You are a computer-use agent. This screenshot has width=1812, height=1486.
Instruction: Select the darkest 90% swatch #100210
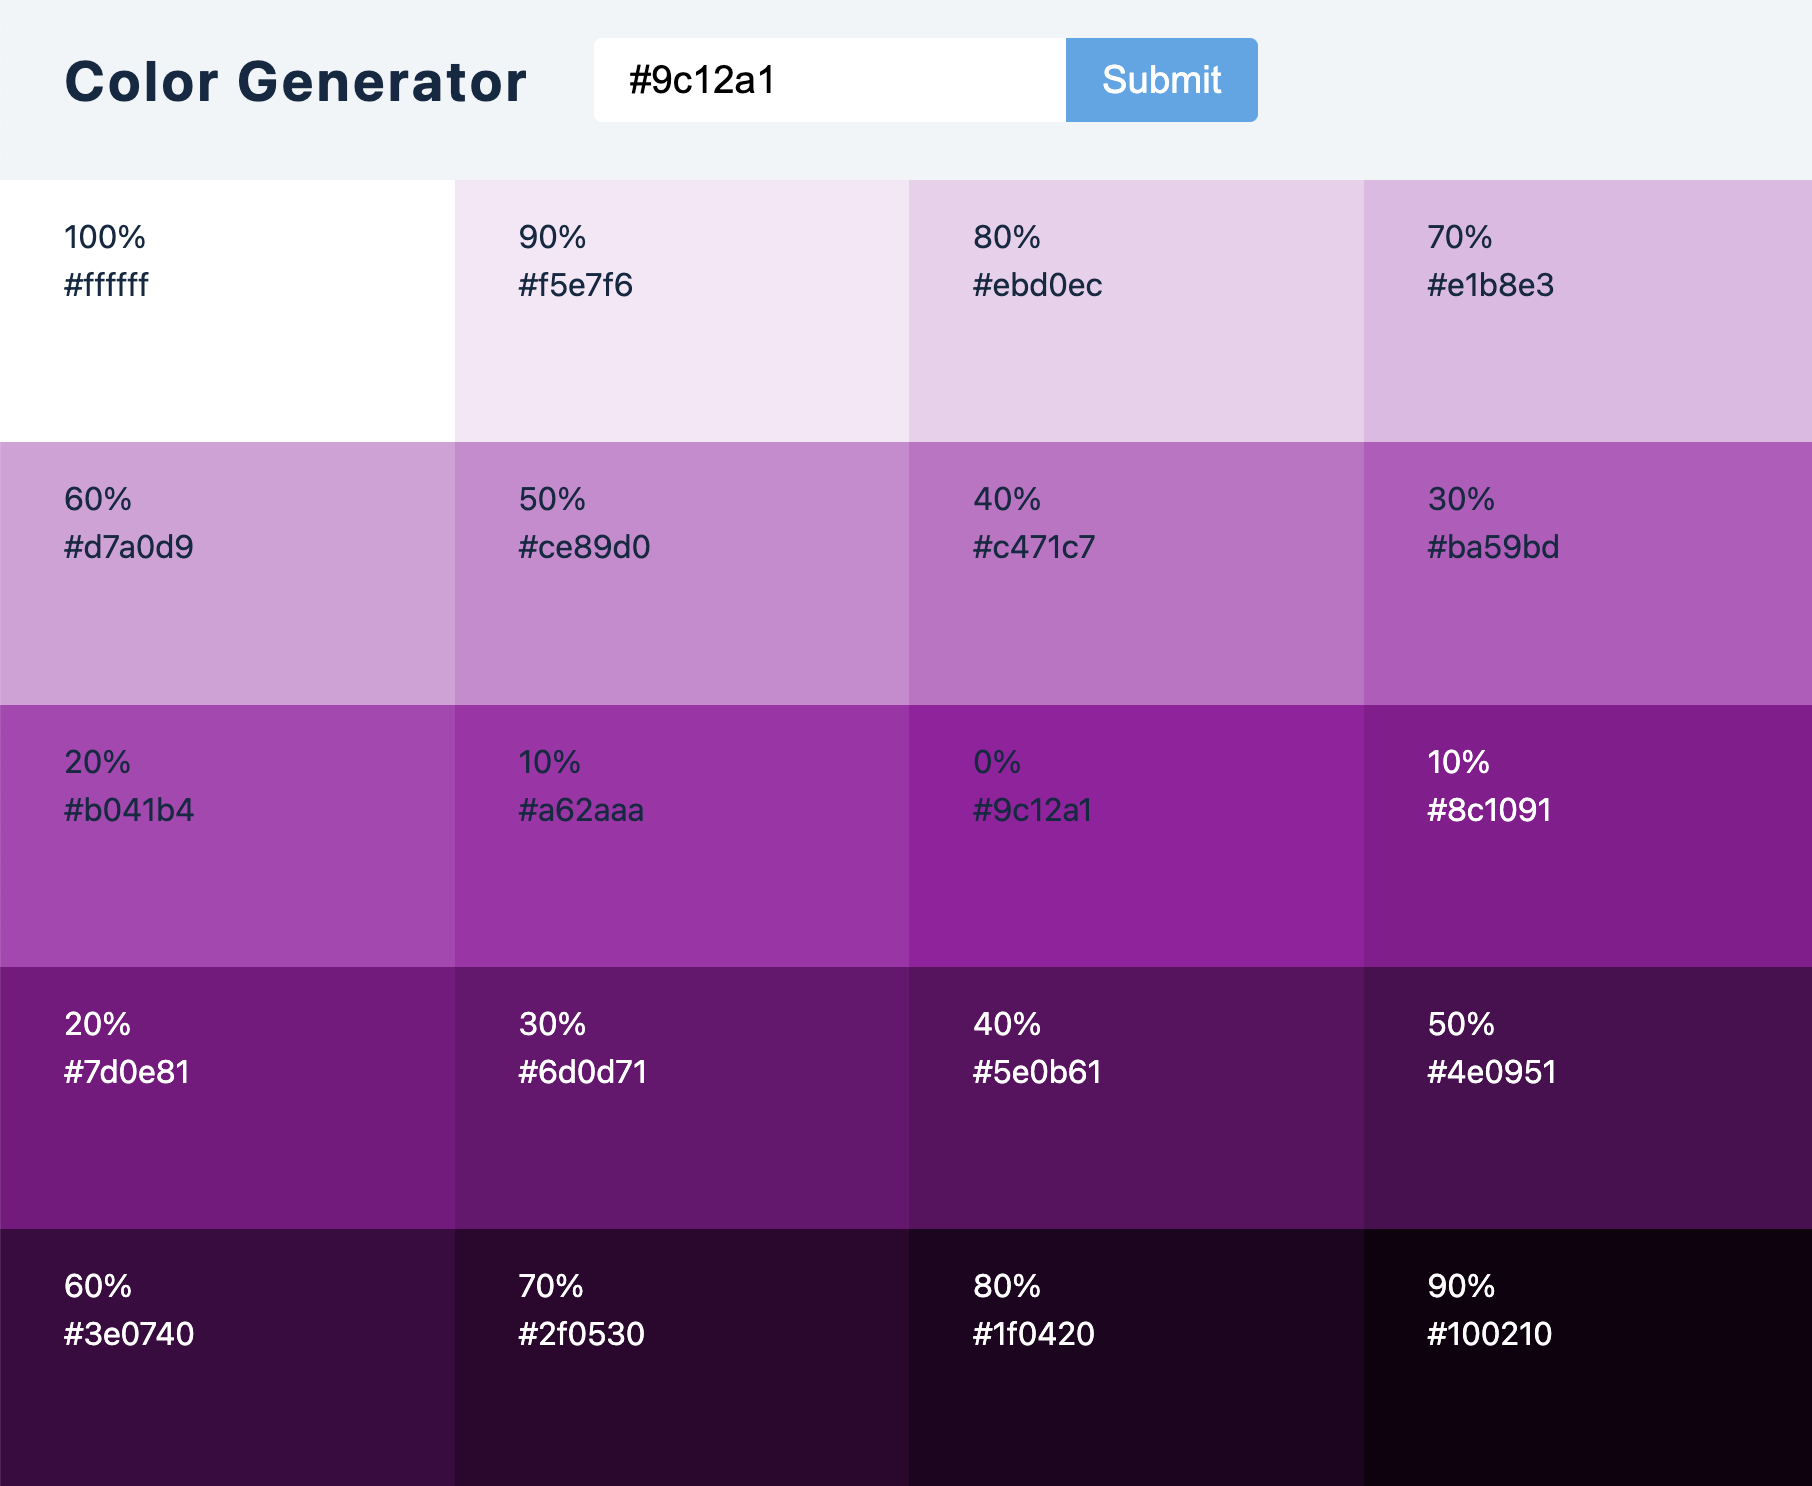click(x=1588, y=1357)
